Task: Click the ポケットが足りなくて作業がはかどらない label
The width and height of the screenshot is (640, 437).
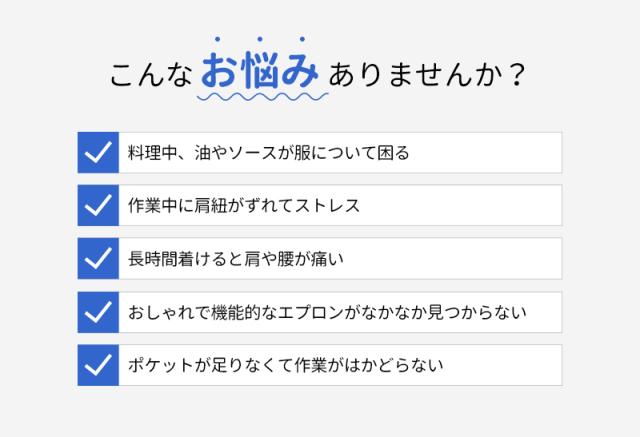Action: tap(286, 366)
